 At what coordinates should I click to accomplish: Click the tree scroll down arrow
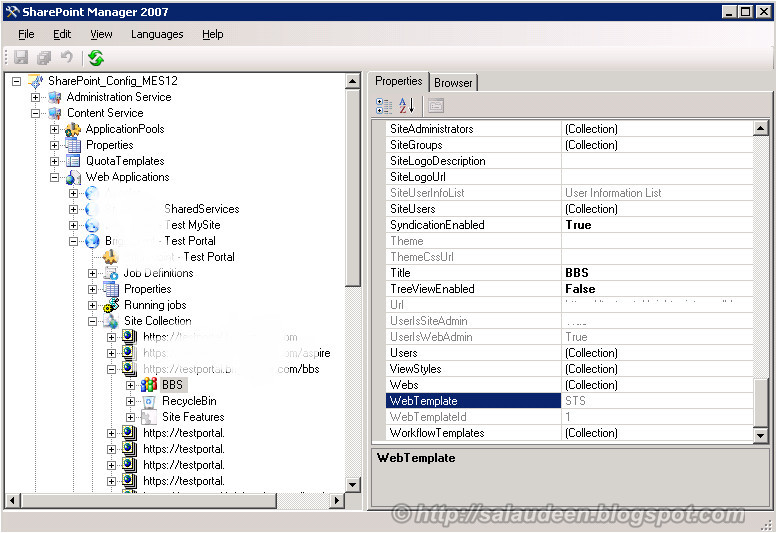click(352, 485)
